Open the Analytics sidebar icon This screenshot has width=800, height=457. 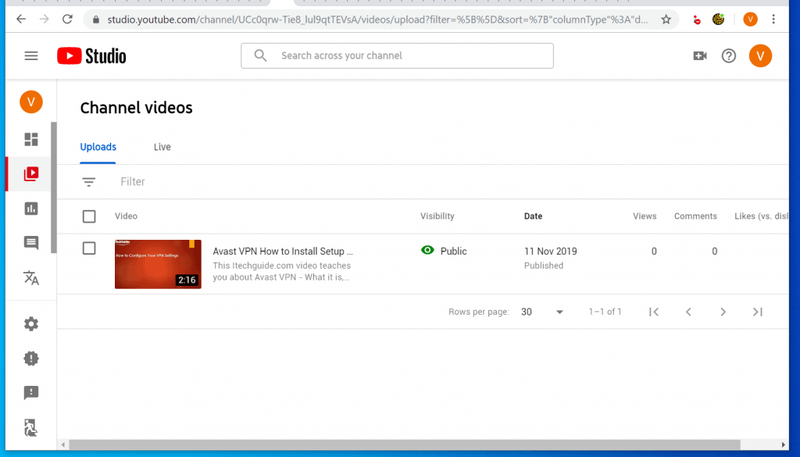click(31, 208)
